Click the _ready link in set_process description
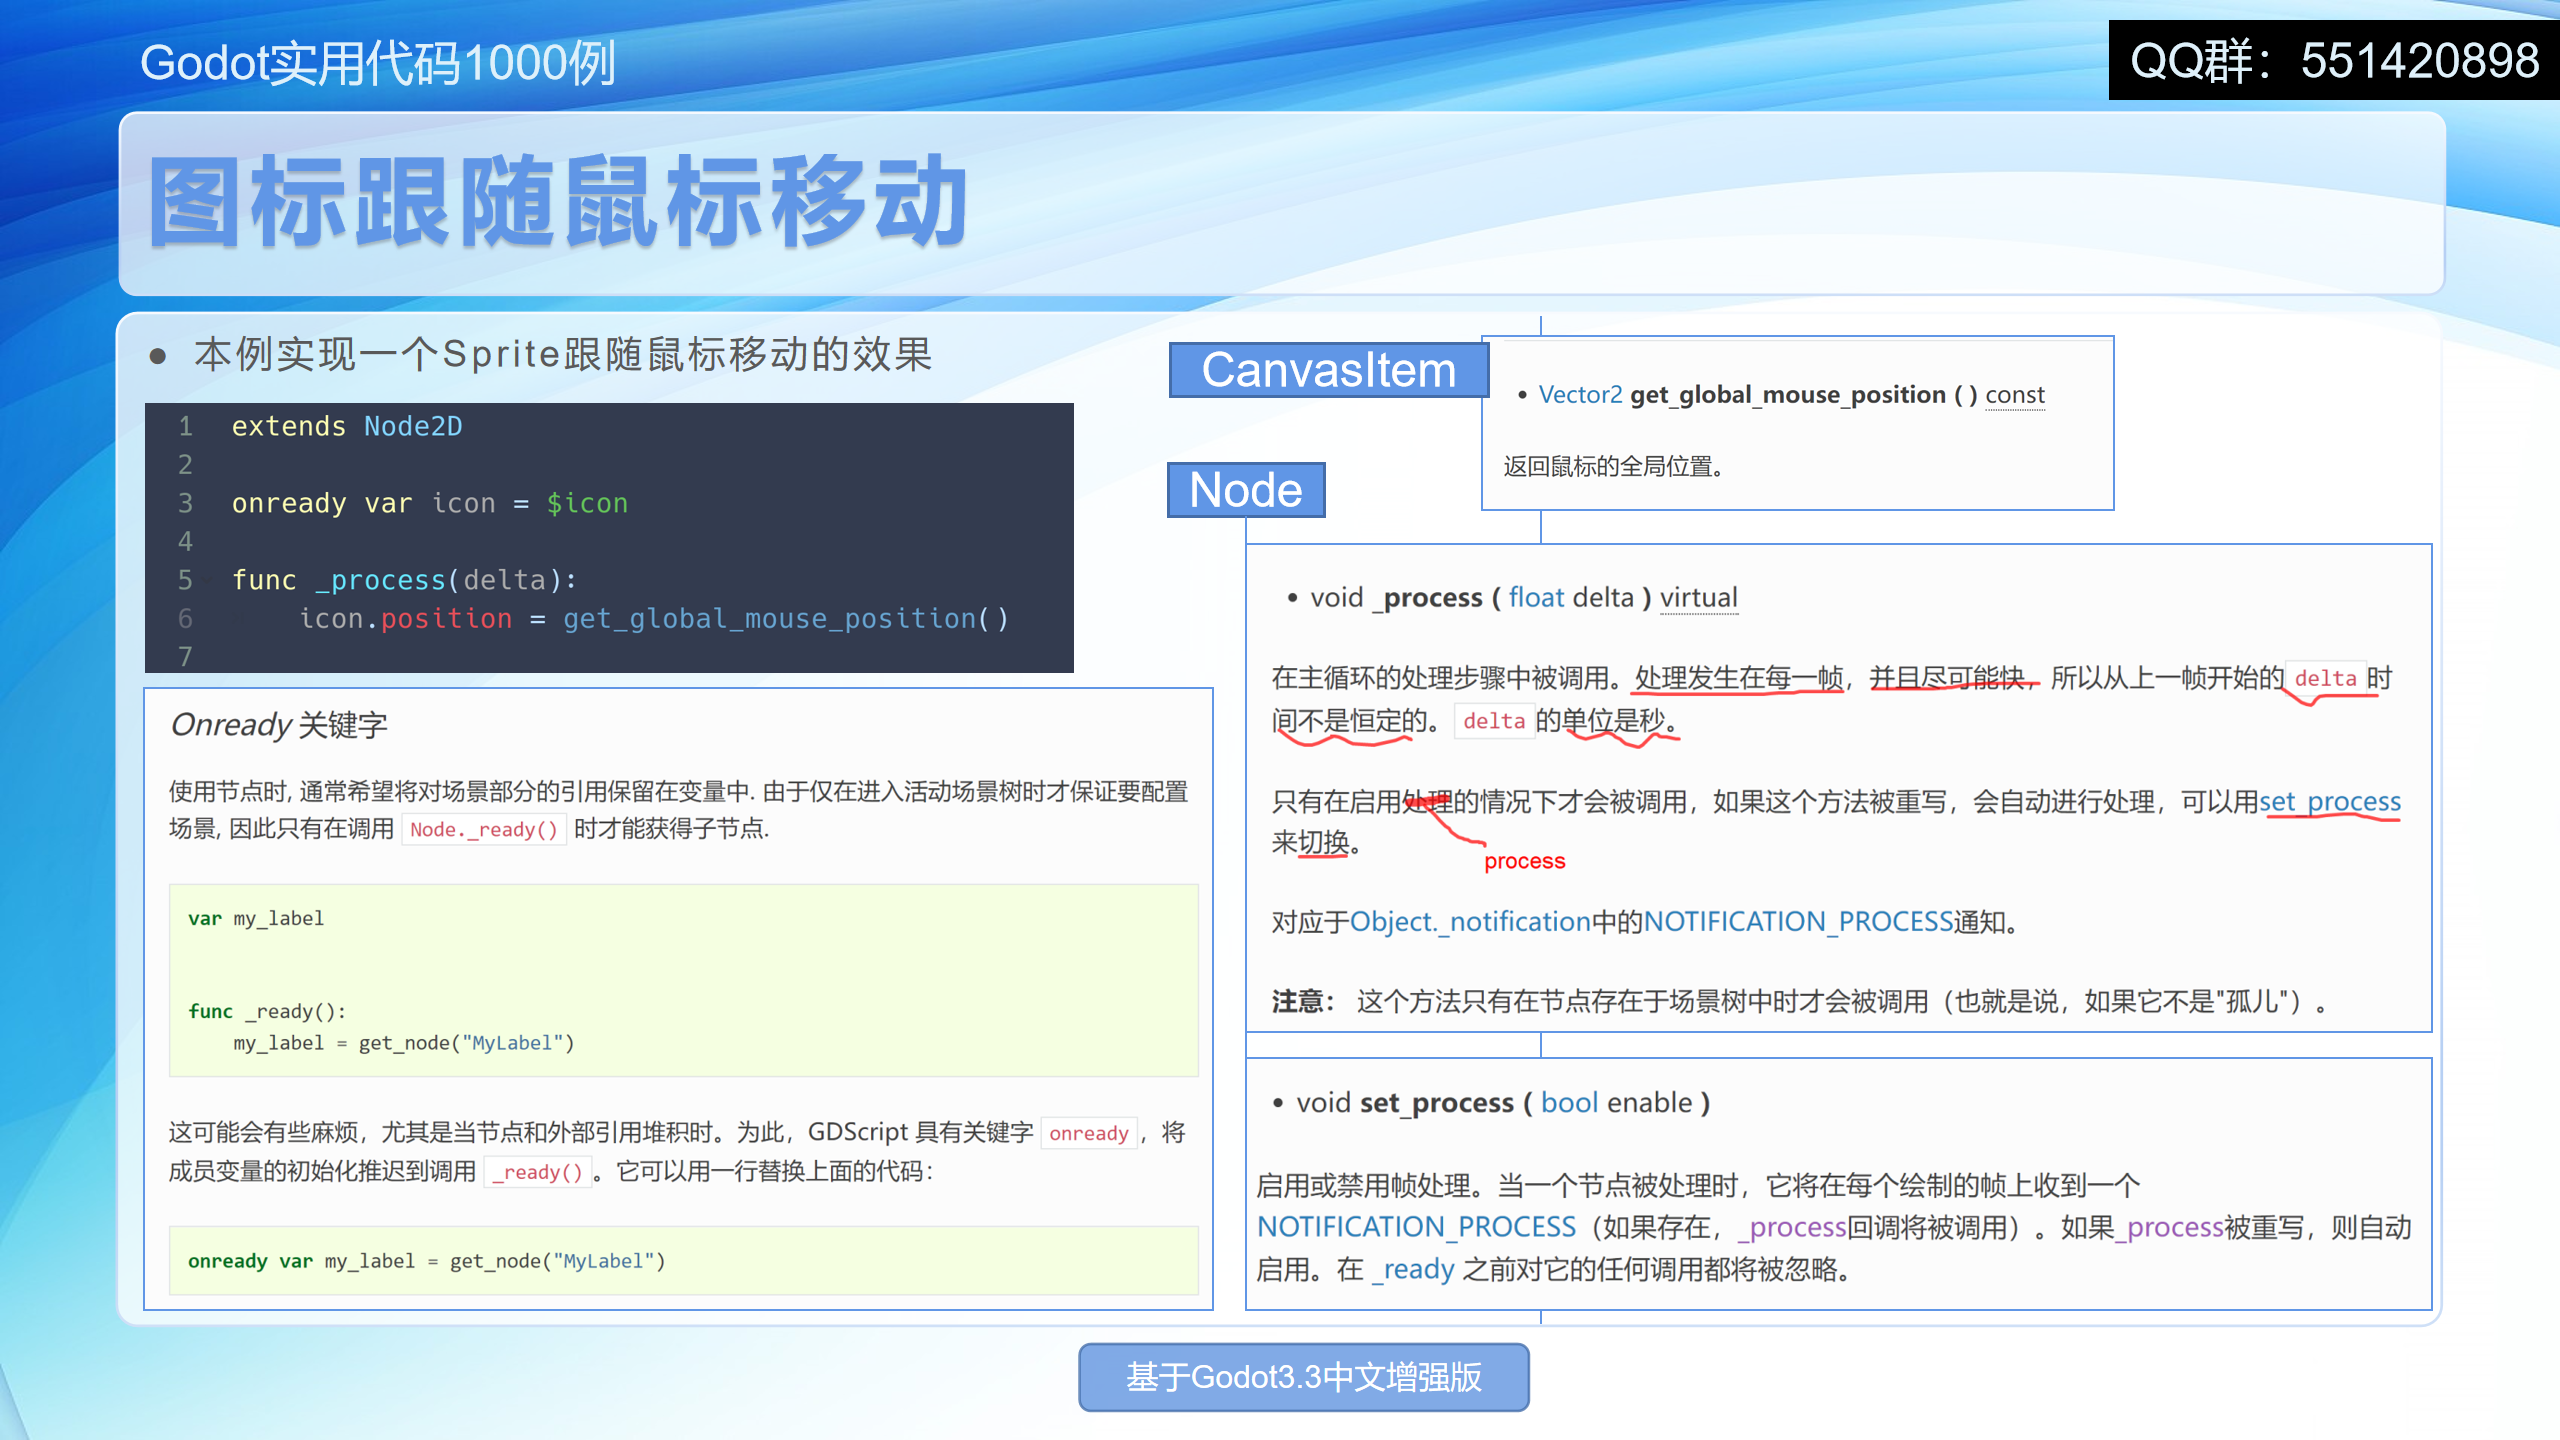The height and width of the screenshot is (1440, 2560). pyautogui.click(x=1412, y=1269)
